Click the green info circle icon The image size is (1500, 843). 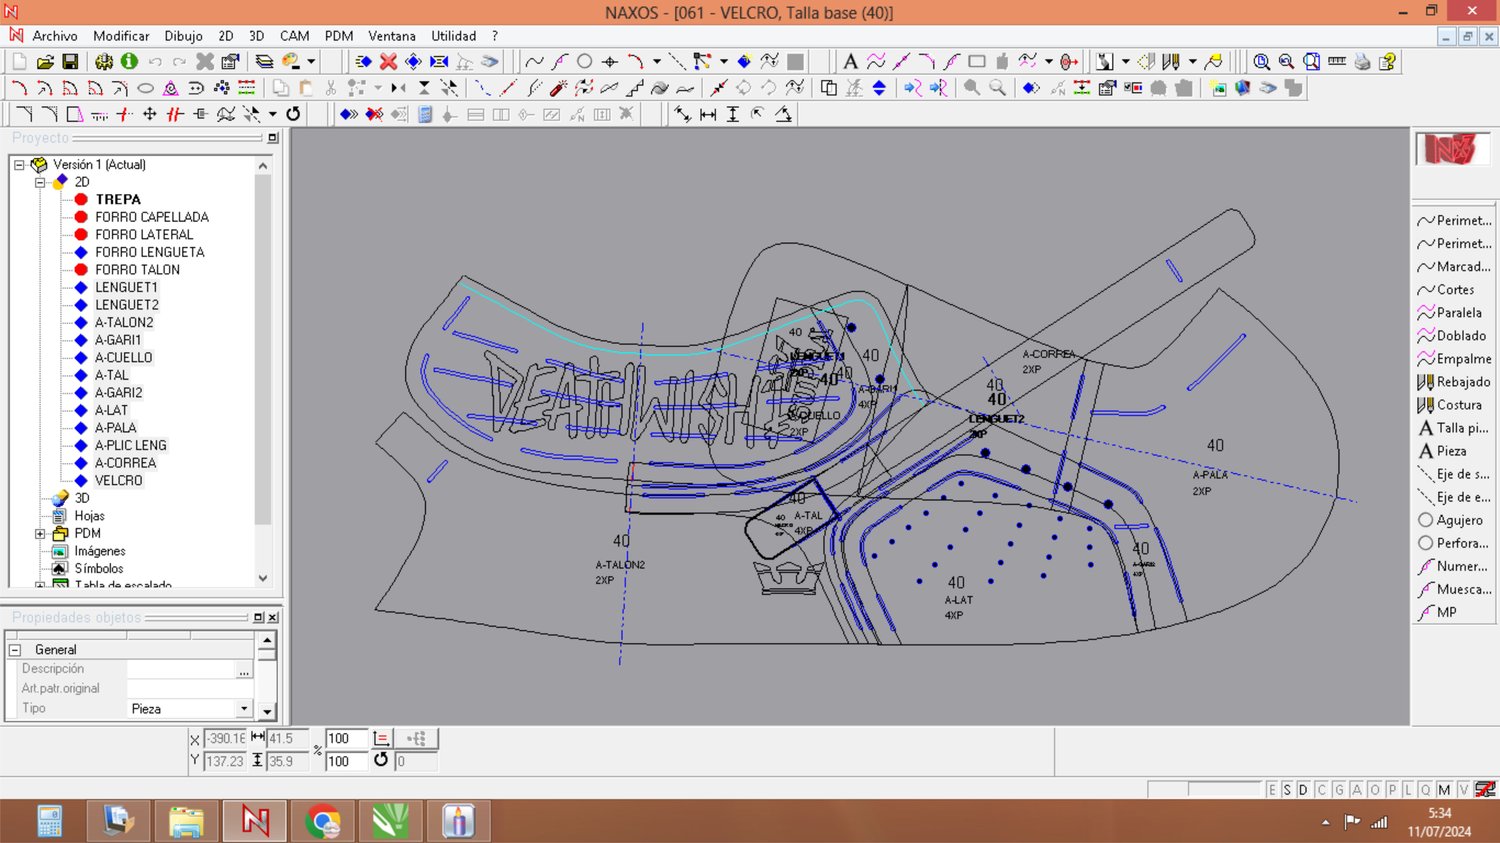(129, 61)
